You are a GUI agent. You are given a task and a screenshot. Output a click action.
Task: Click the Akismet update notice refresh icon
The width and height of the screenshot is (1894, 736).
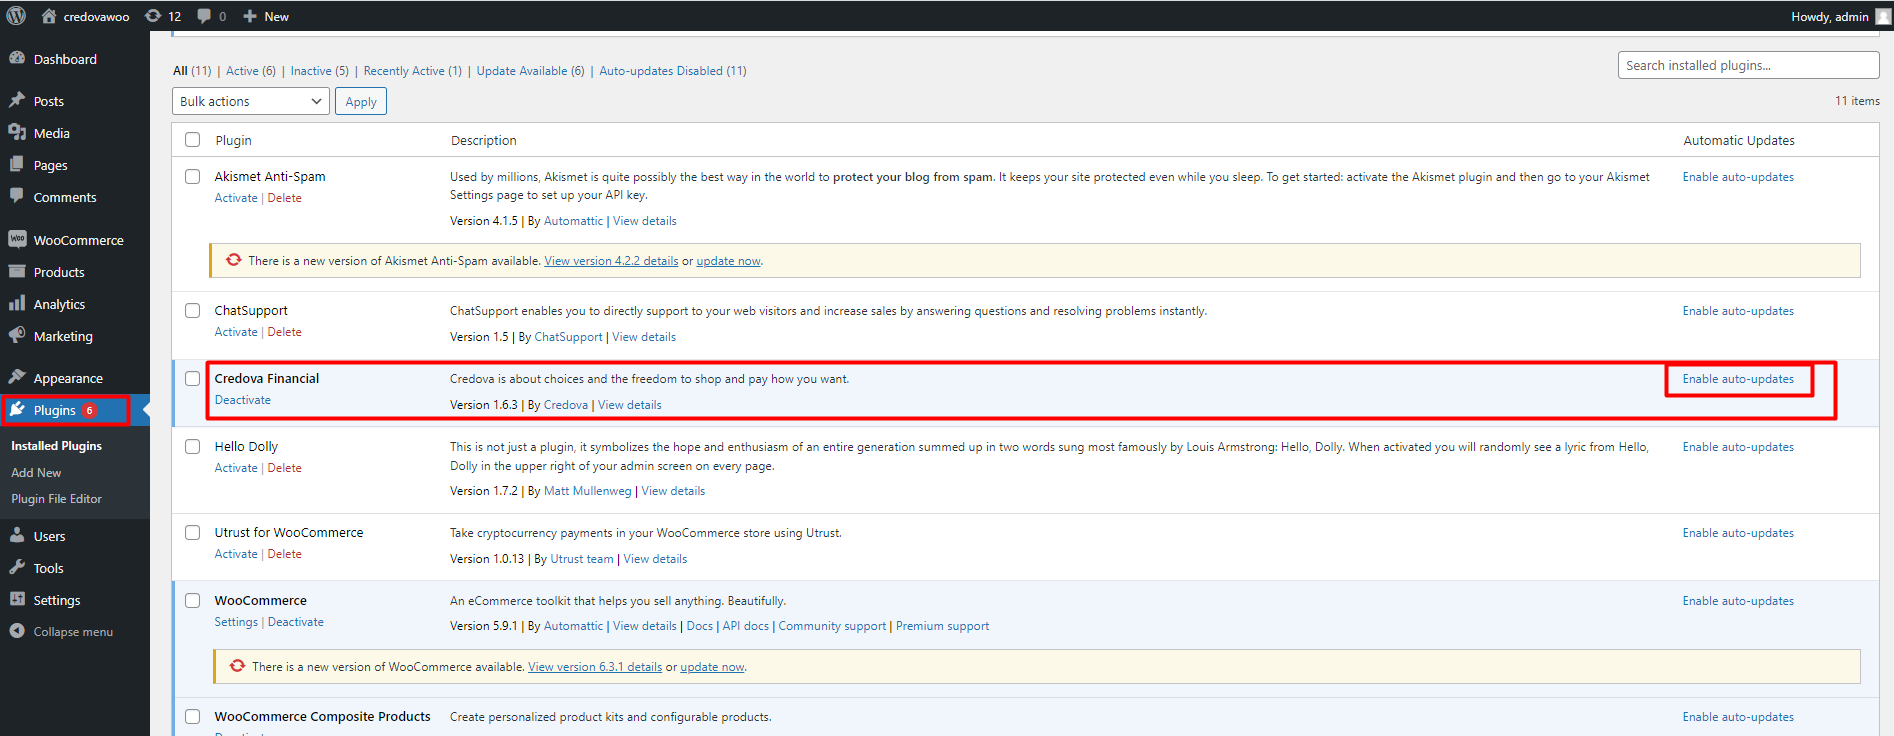click(x=234, y=260)
